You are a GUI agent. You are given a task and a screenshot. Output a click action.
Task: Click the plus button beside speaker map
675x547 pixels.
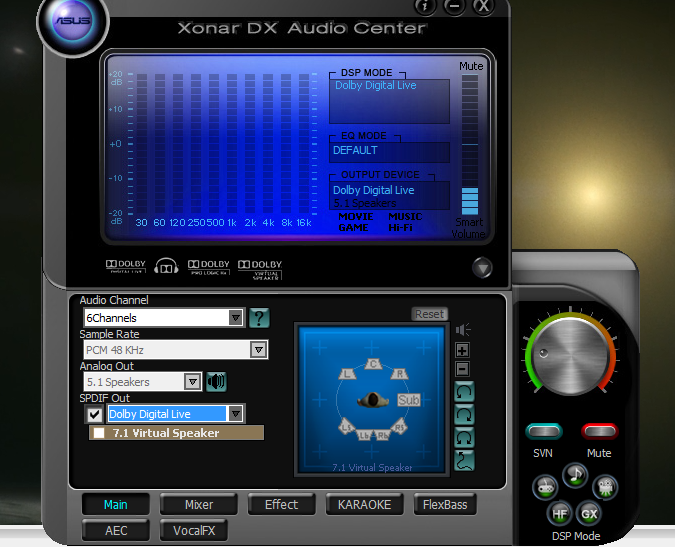(x=462, y=350)
